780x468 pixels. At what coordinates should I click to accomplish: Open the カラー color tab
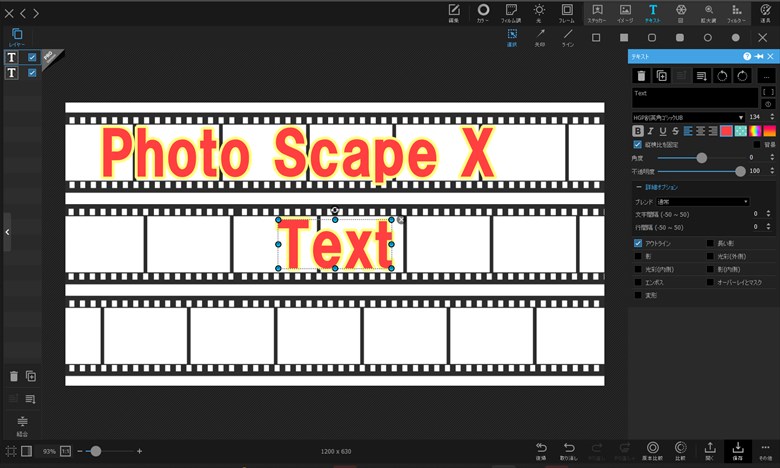pos(483,13)
